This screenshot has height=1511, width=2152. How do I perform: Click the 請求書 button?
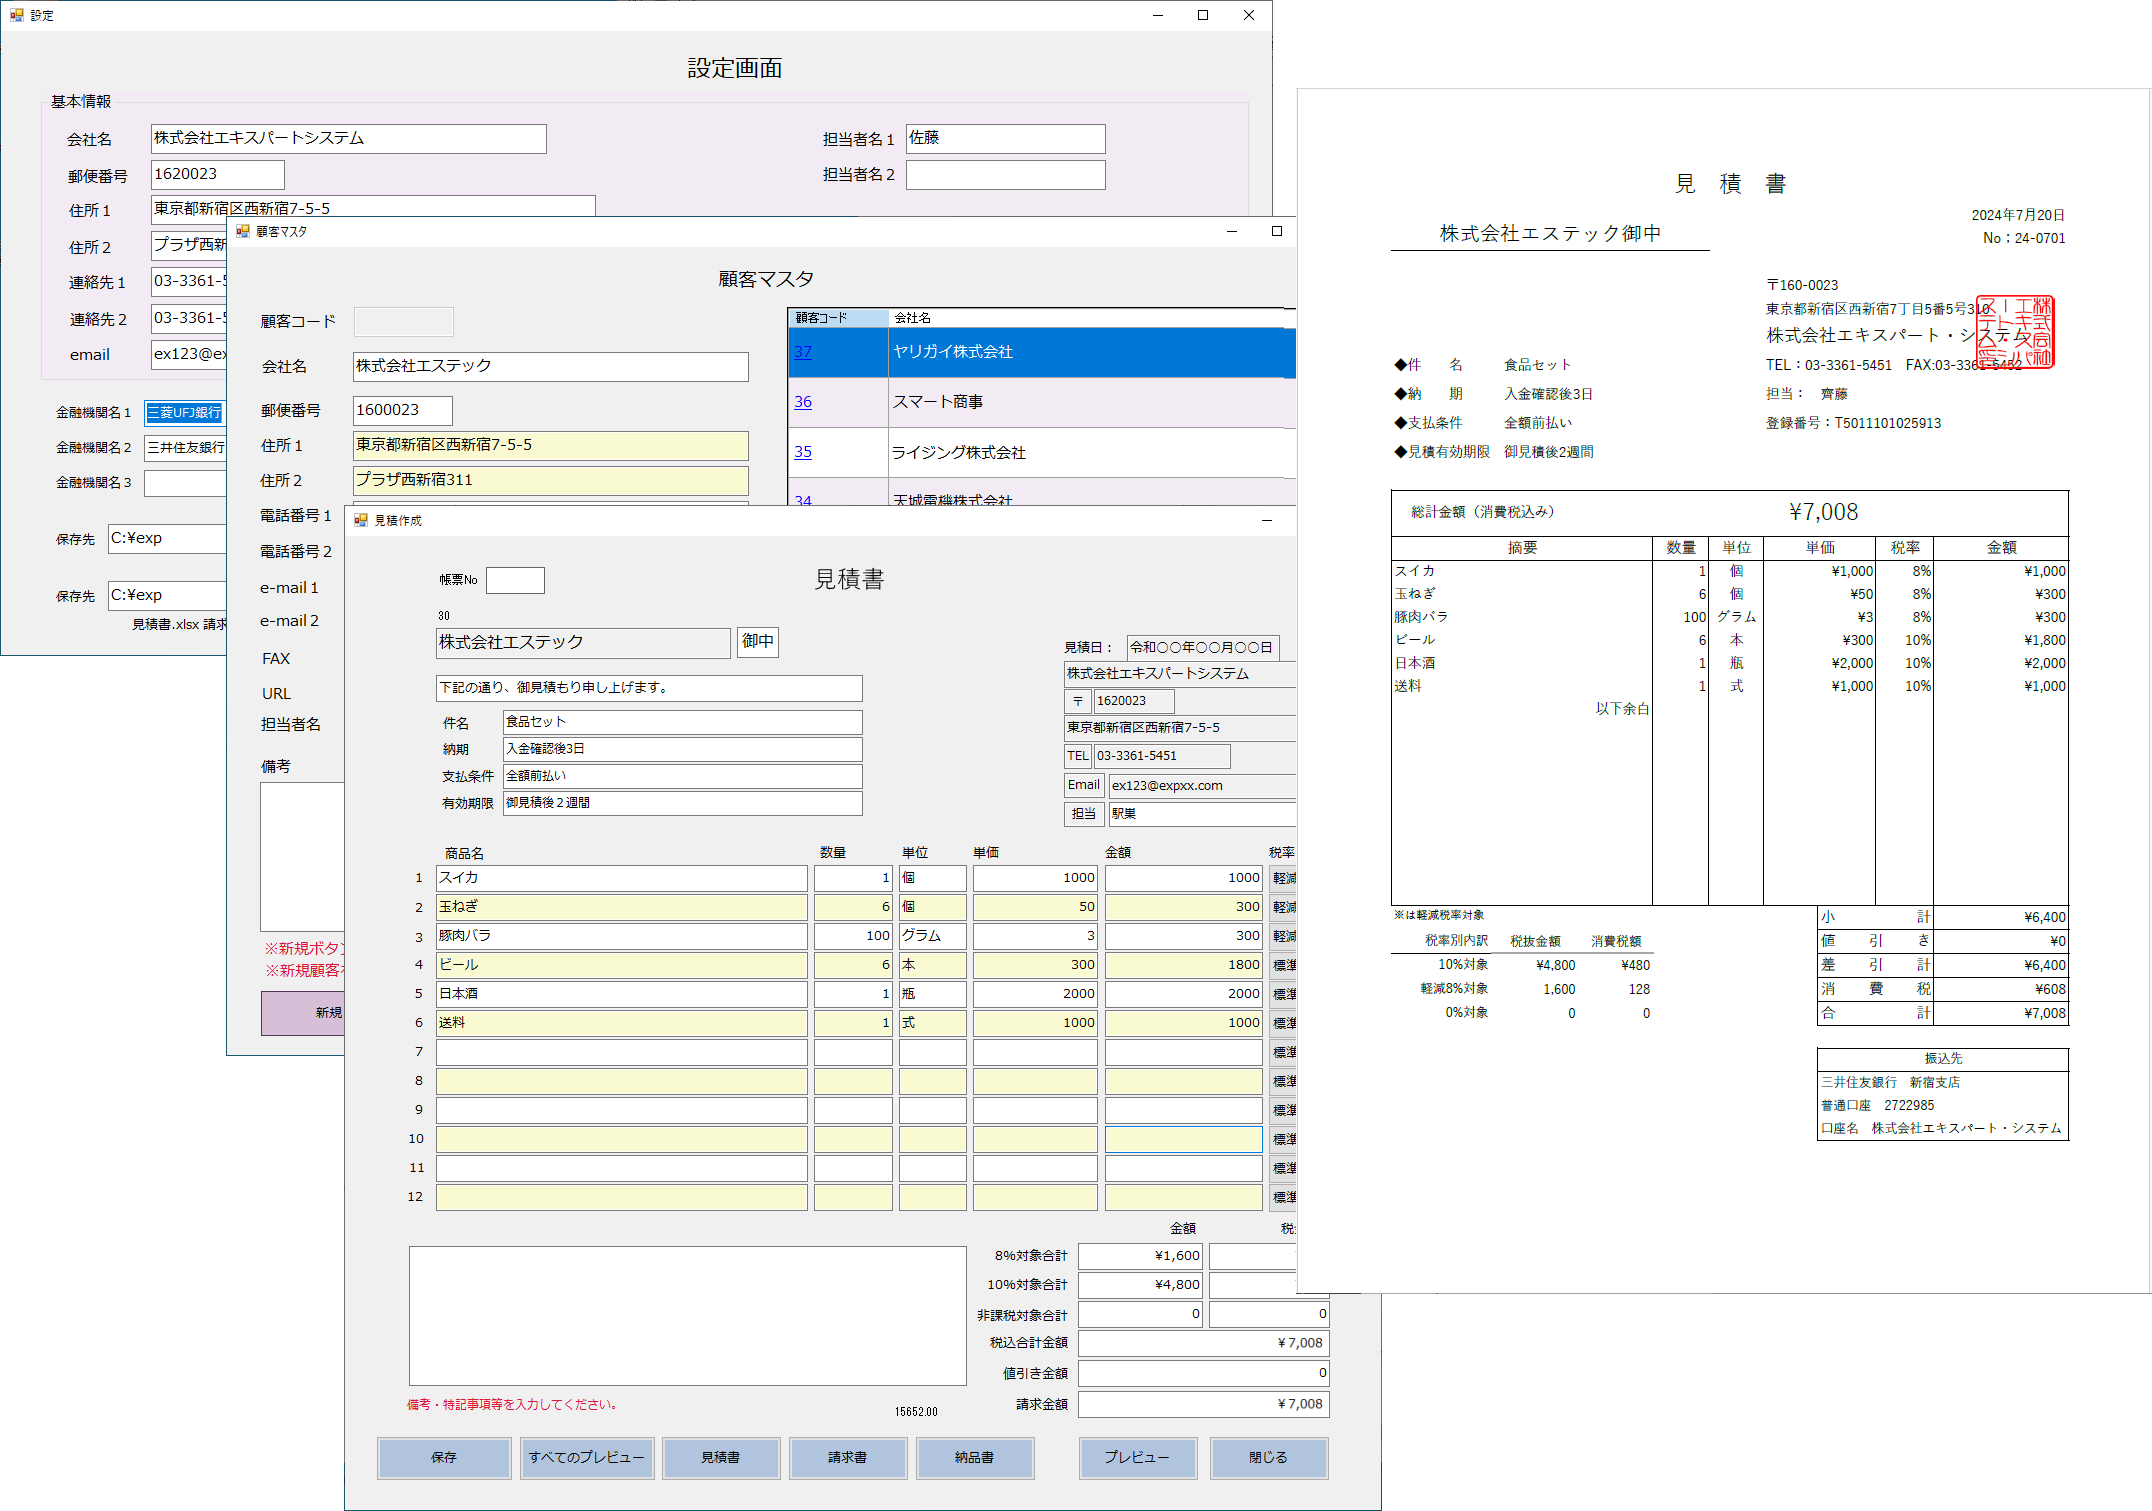coord(847,1457)
